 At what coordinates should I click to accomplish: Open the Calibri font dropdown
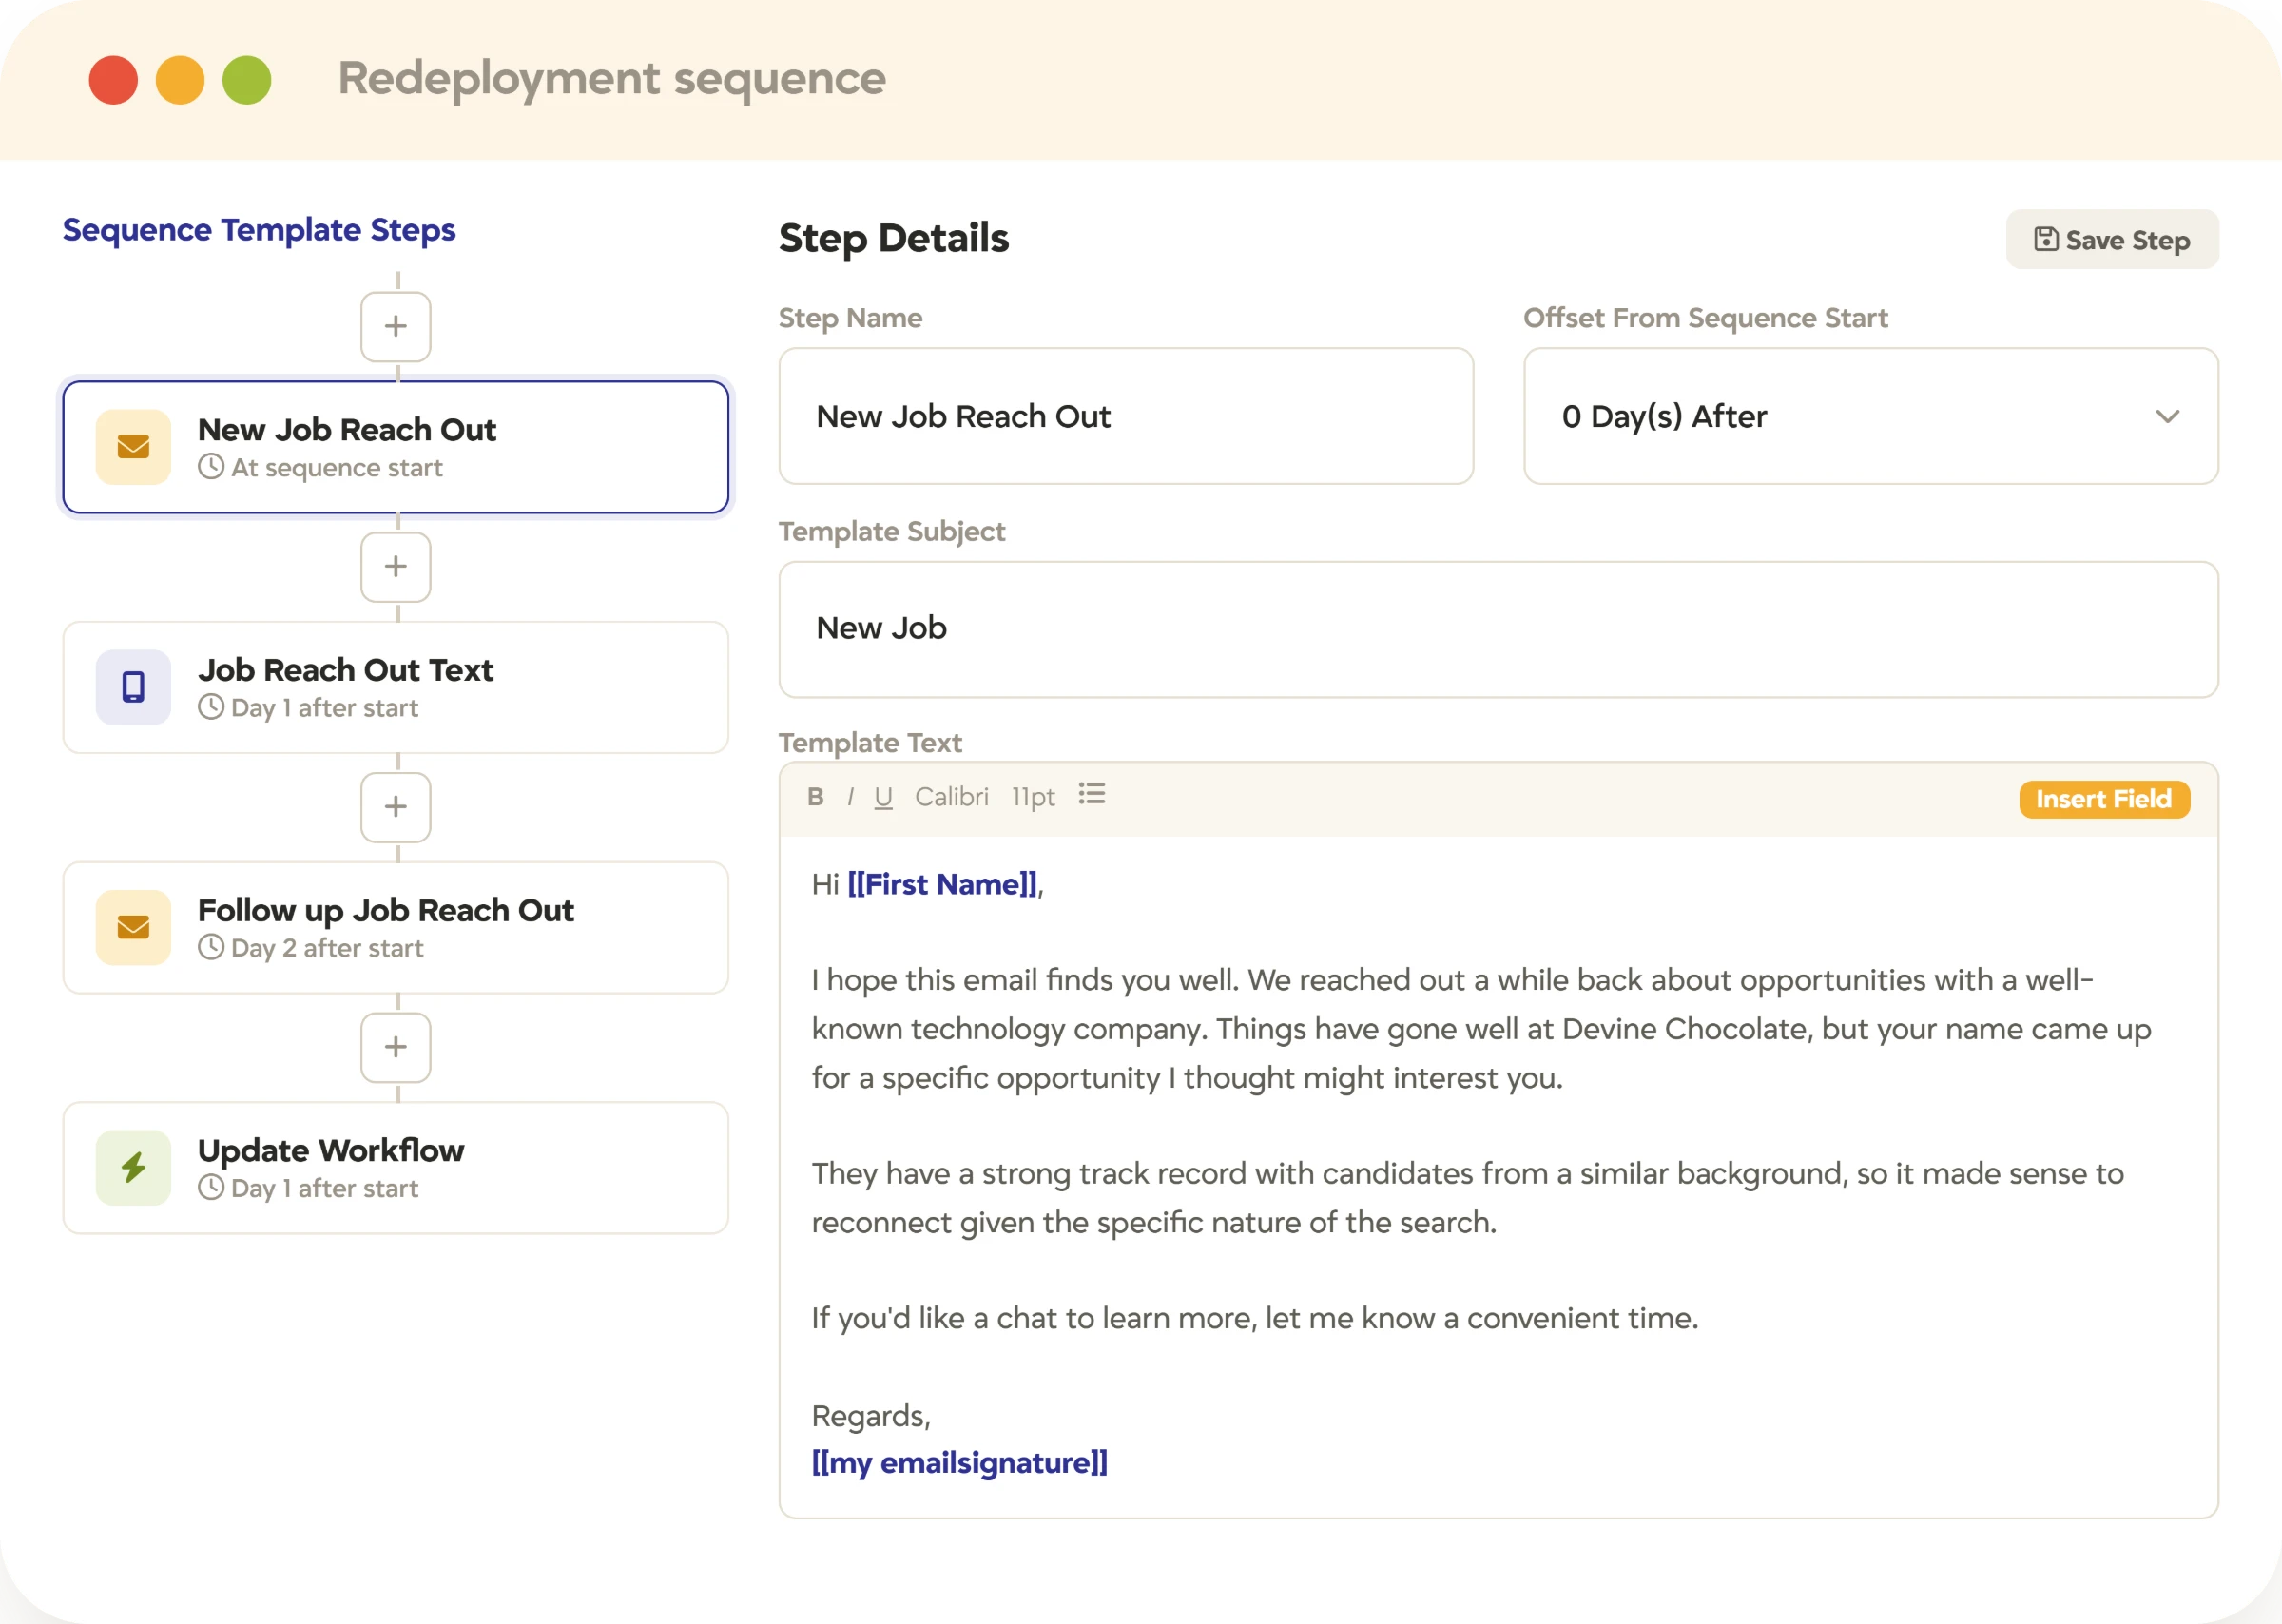pos(951,797)
